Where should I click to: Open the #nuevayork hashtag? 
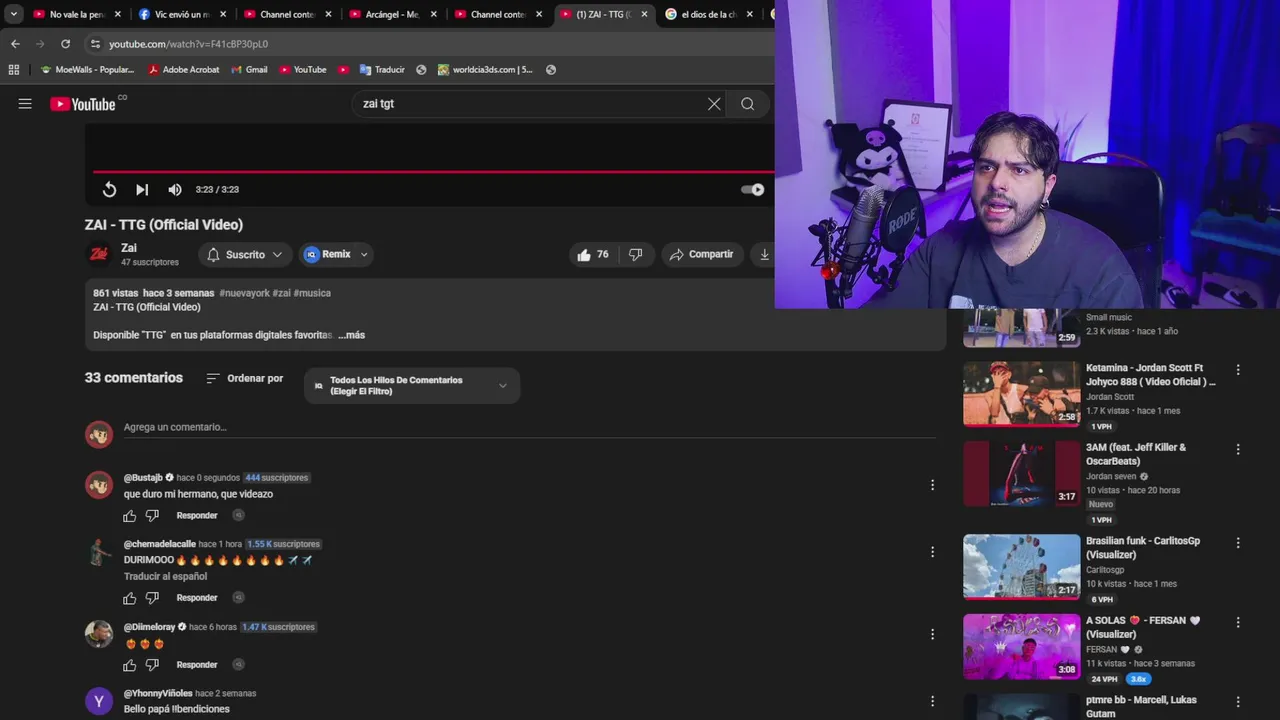tap(244, 293)
